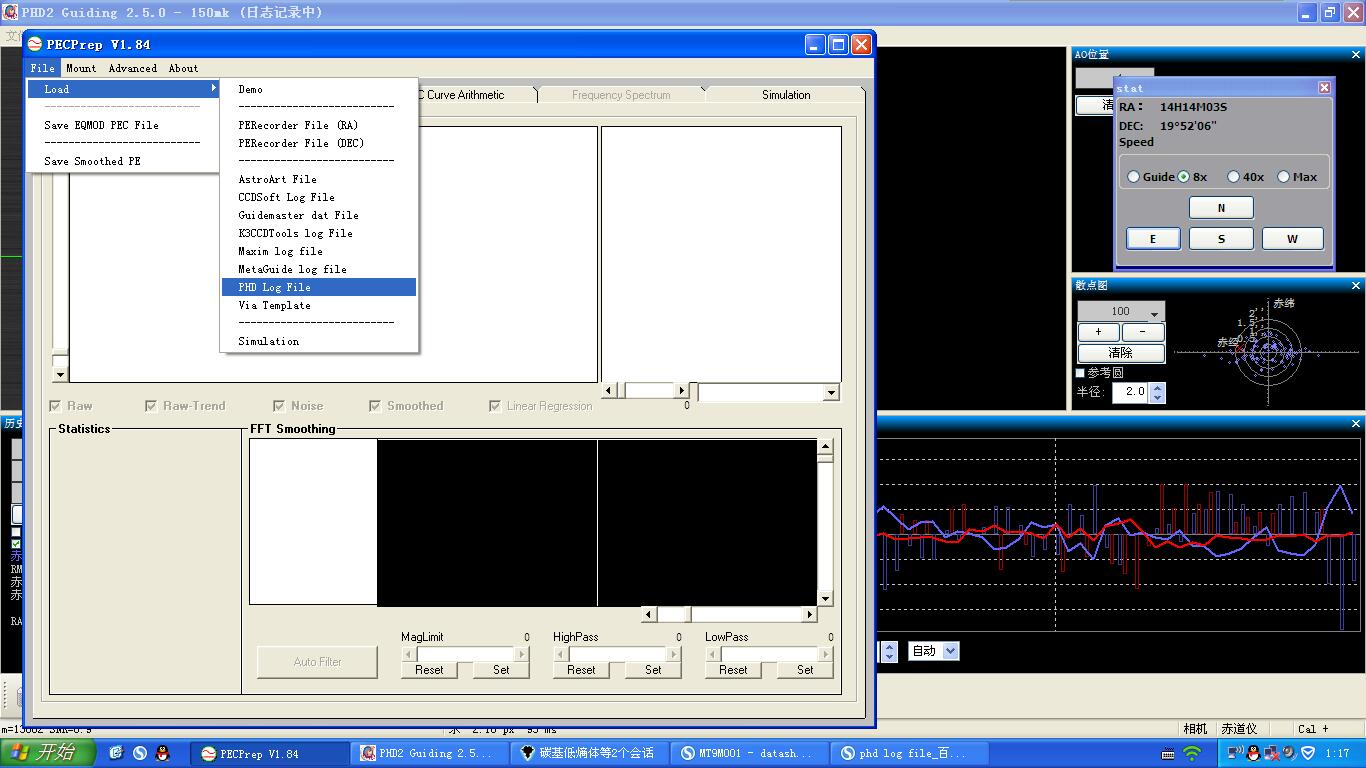
Task: Open the combo box below the right plot
Action: pos(767,392)
